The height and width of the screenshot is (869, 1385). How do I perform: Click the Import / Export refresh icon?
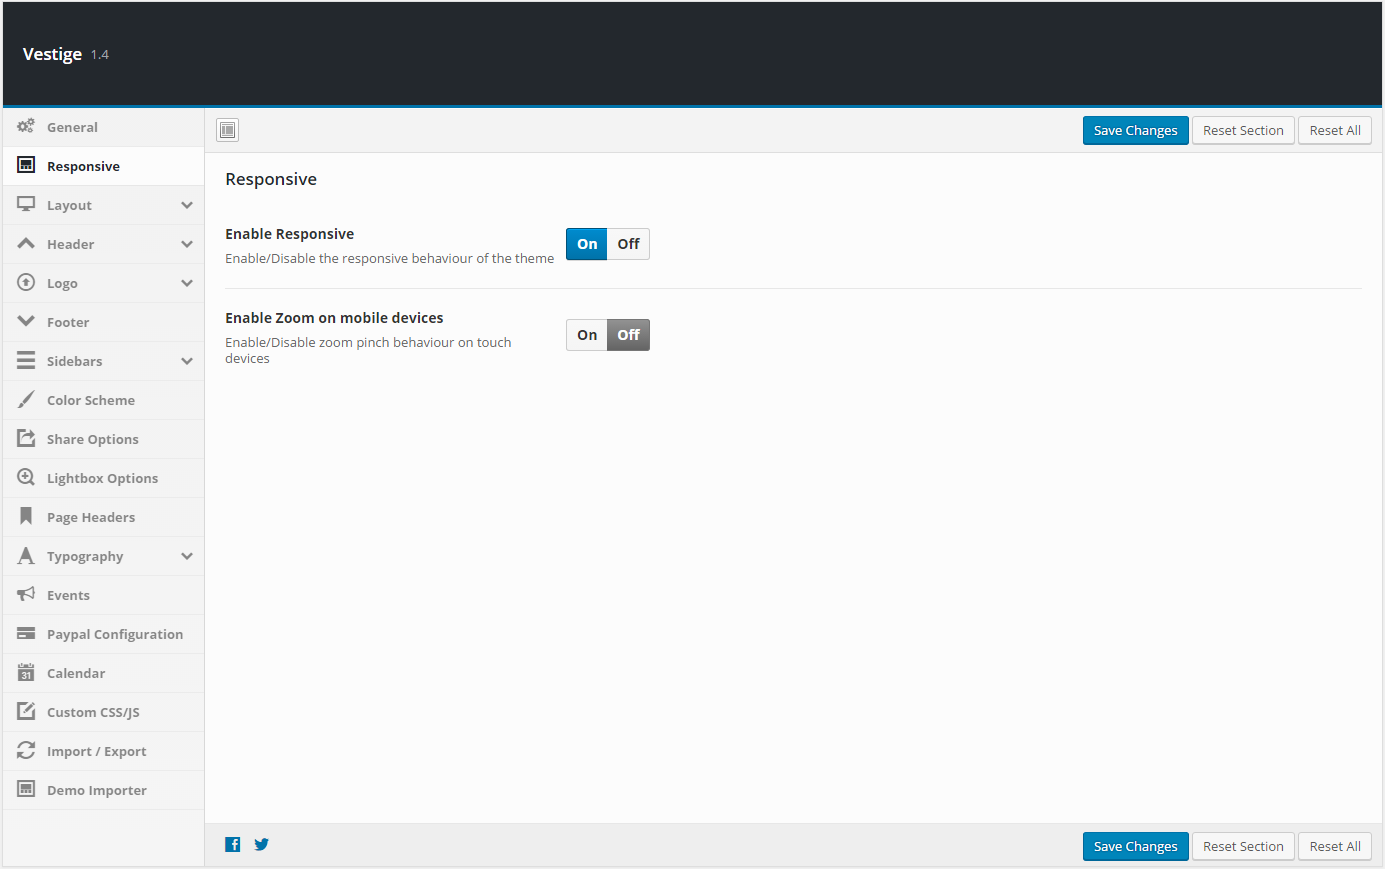(x=26, y=751)
